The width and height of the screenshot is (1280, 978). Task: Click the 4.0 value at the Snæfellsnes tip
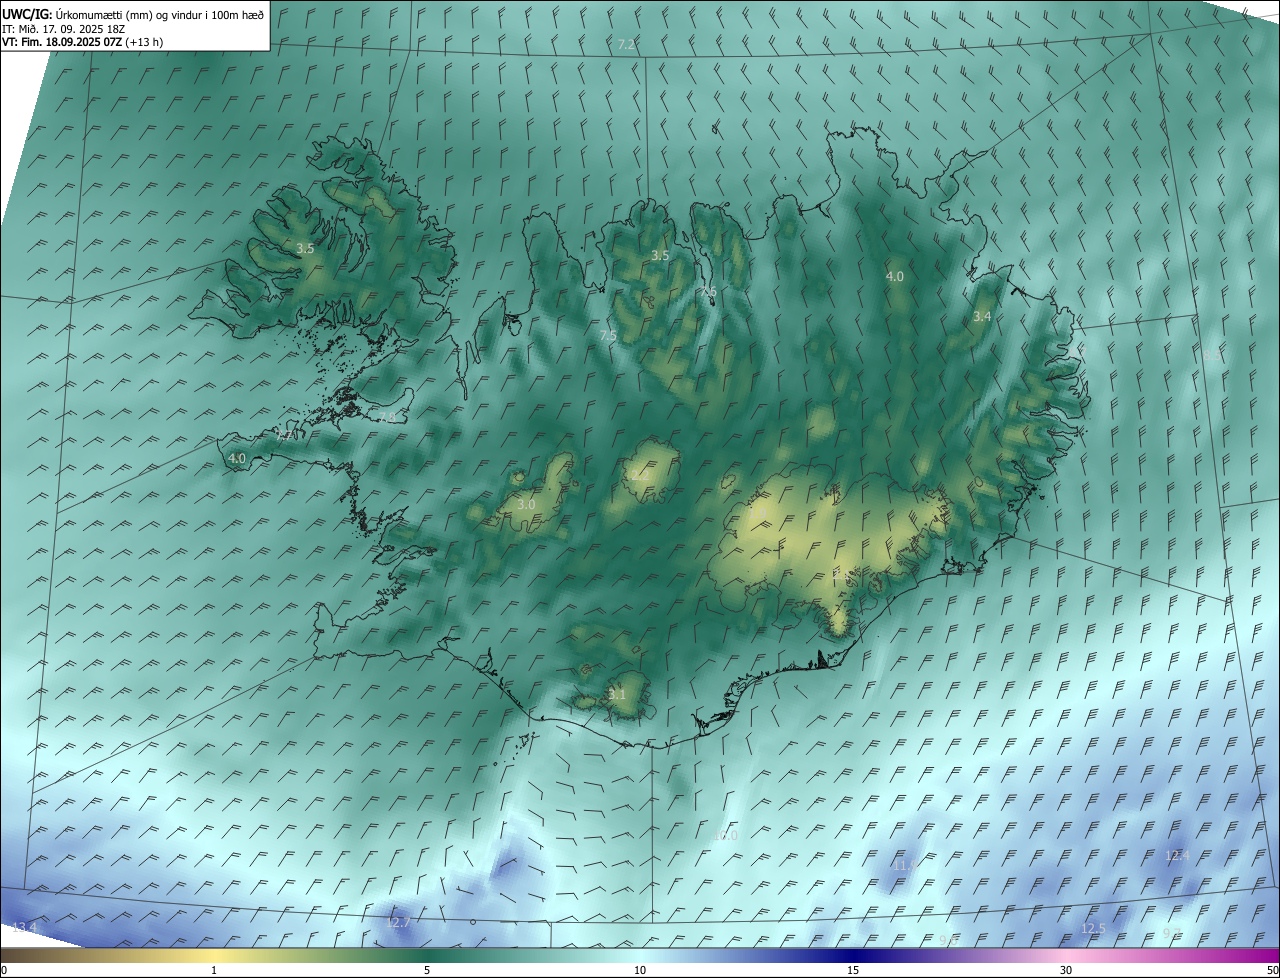click(x=237, y=459)
